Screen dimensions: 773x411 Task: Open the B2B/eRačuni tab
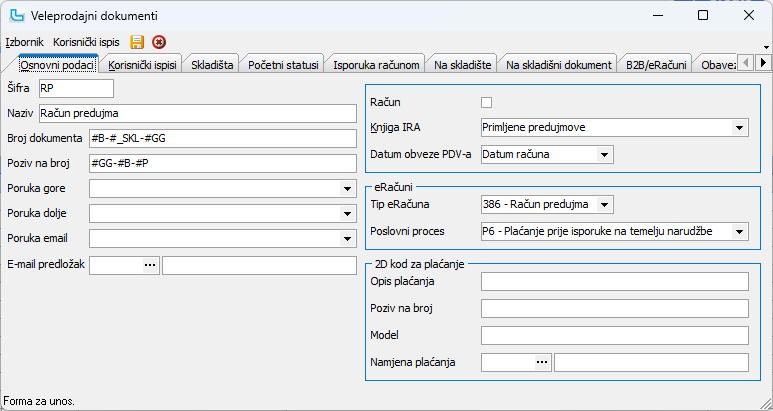(655, 64)
